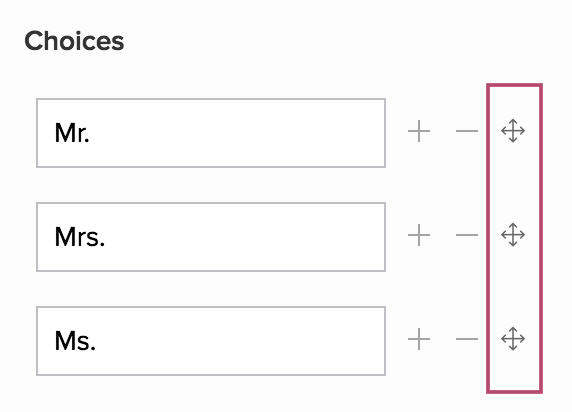
Task: Add a choice after the Mrs. row
Action: click(419, 235)
